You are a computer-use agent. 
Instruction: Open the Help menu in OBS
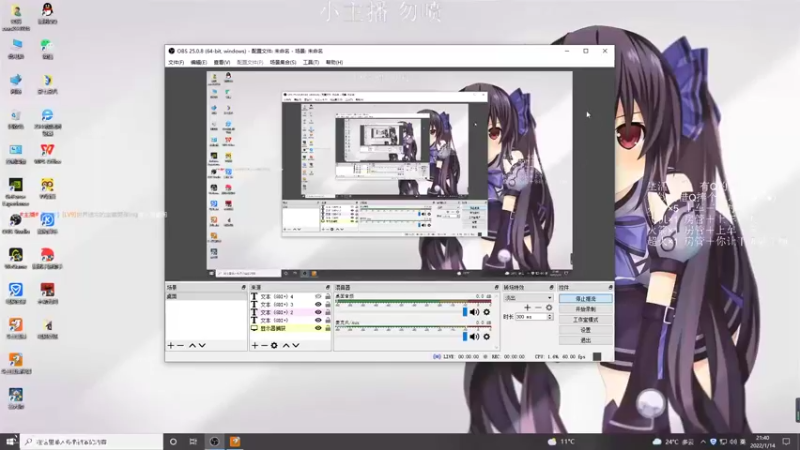pos(334,62)
